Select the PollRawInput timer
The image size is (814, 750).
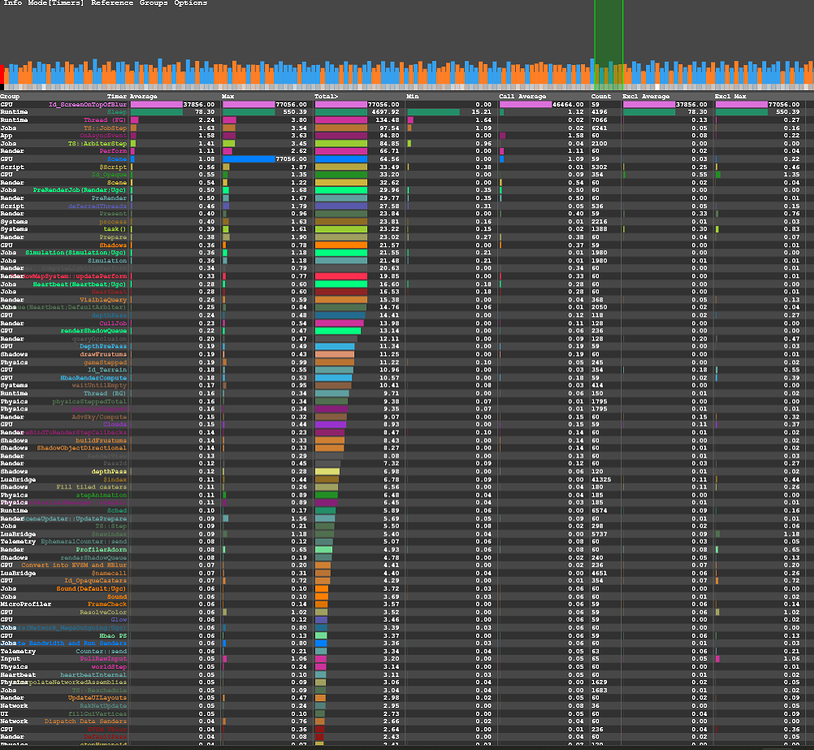tap(103, 659)
